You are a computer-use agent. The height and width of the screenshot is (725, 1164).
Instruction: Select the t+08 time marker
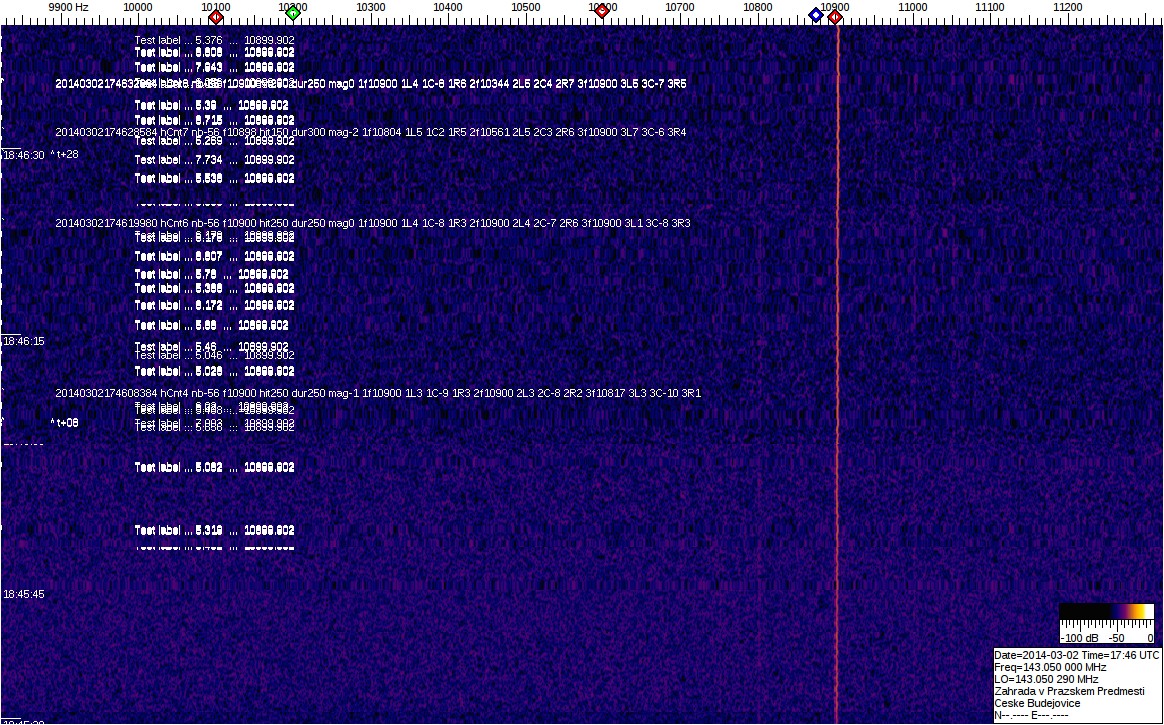(x=65, y=422)
